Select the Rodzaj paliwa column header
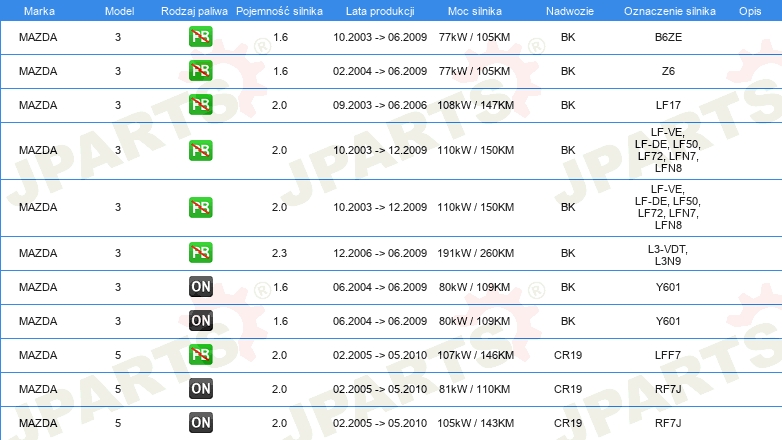The image size is (782, 440). (x=194, y=11)
